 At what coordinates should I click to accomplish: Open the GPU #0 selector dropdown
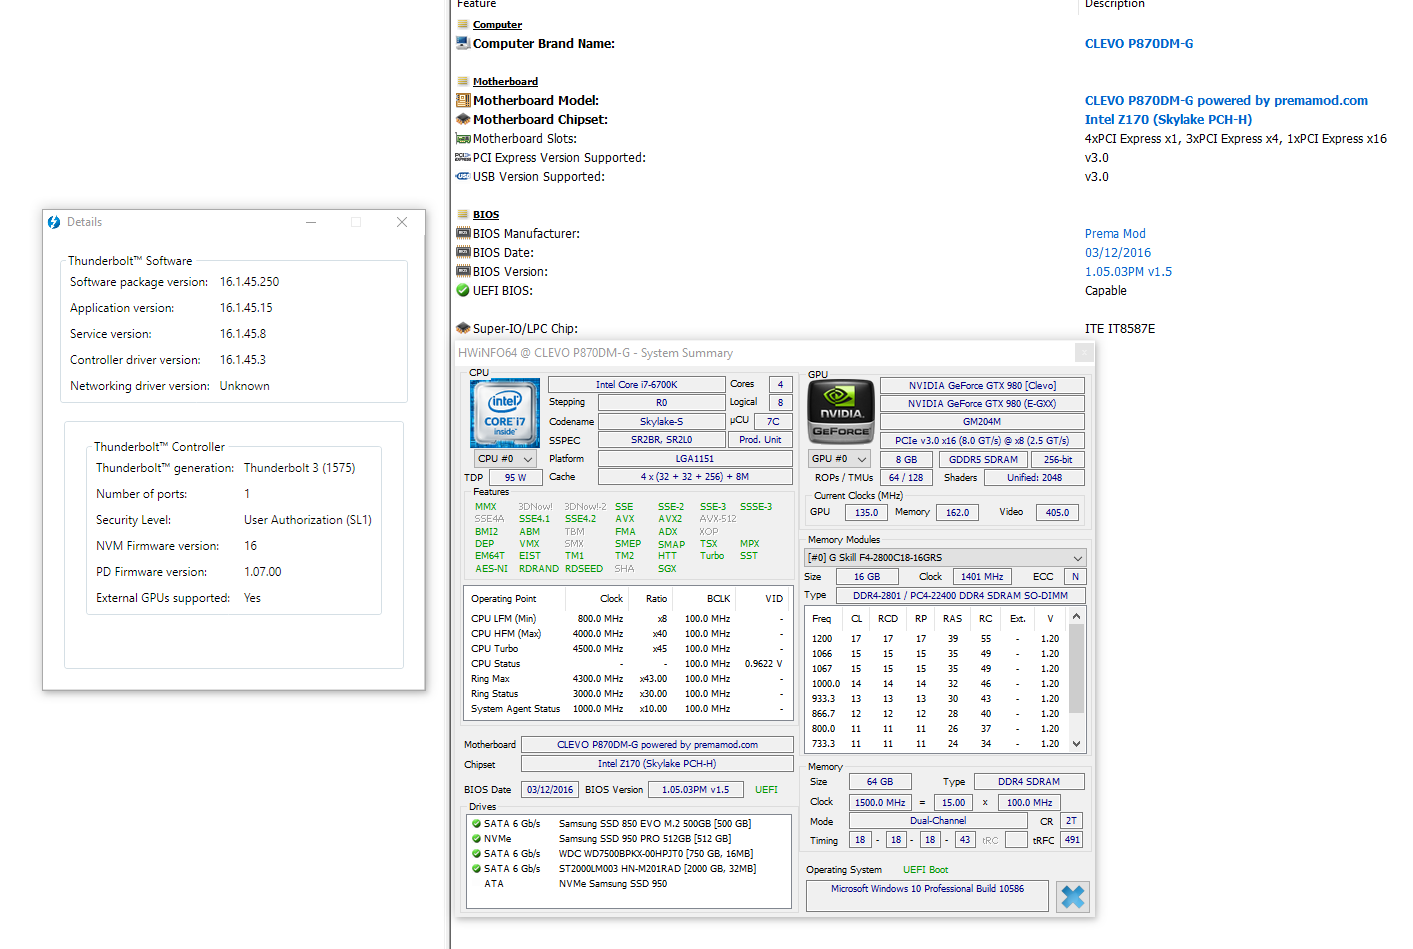(x=838, y=459)
